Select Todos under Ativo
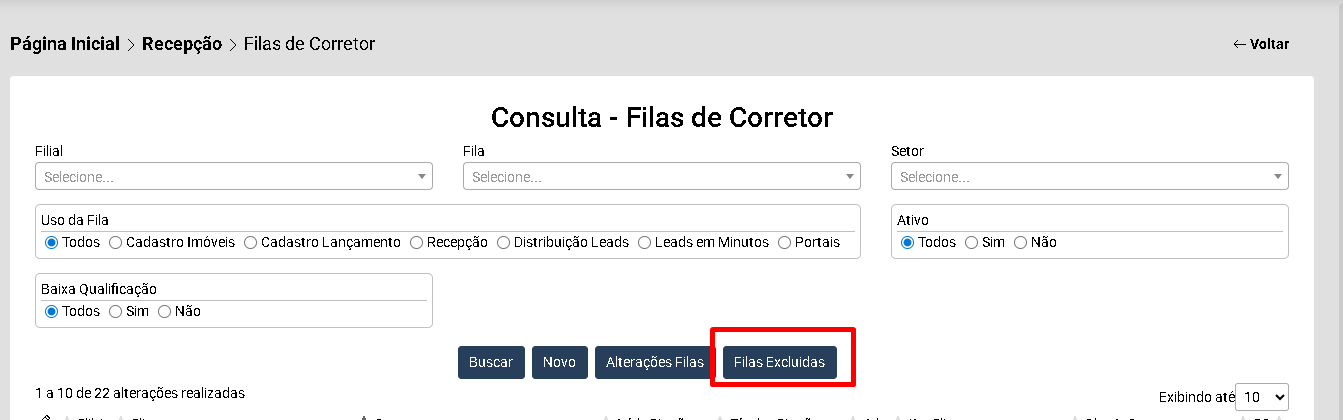The height and width of the screenshot is (420, 1343). (x=908, y=242)
